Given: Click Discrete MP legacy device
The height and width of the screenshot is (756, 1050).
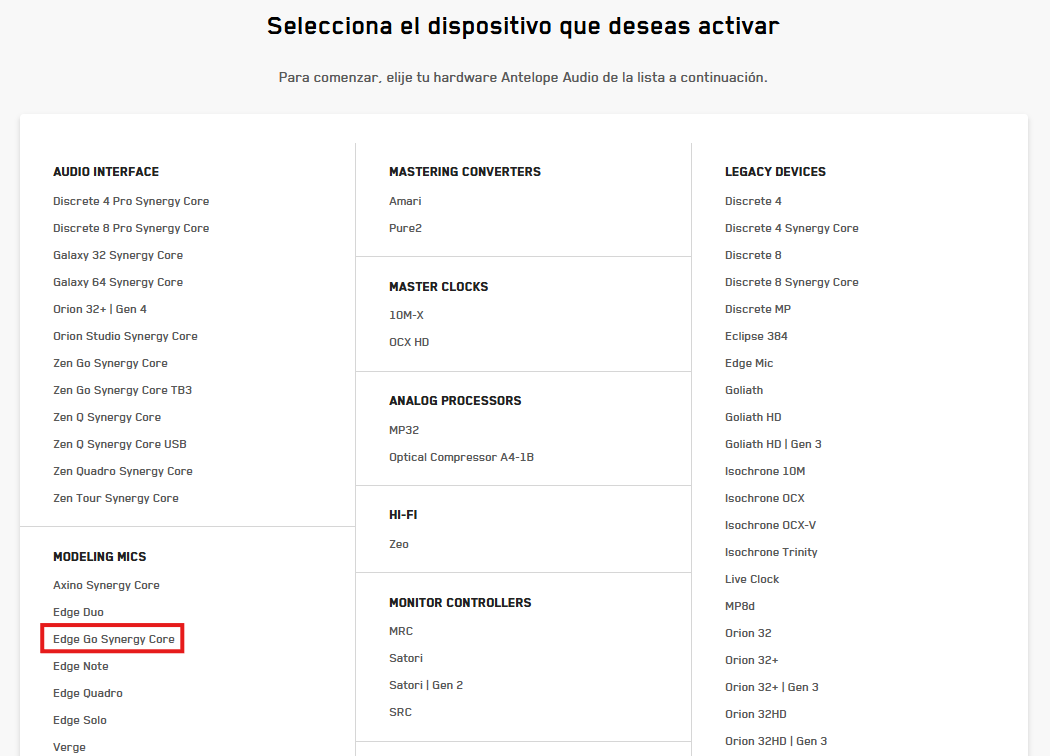Looking at the screenshot, I should pos(758,309).
